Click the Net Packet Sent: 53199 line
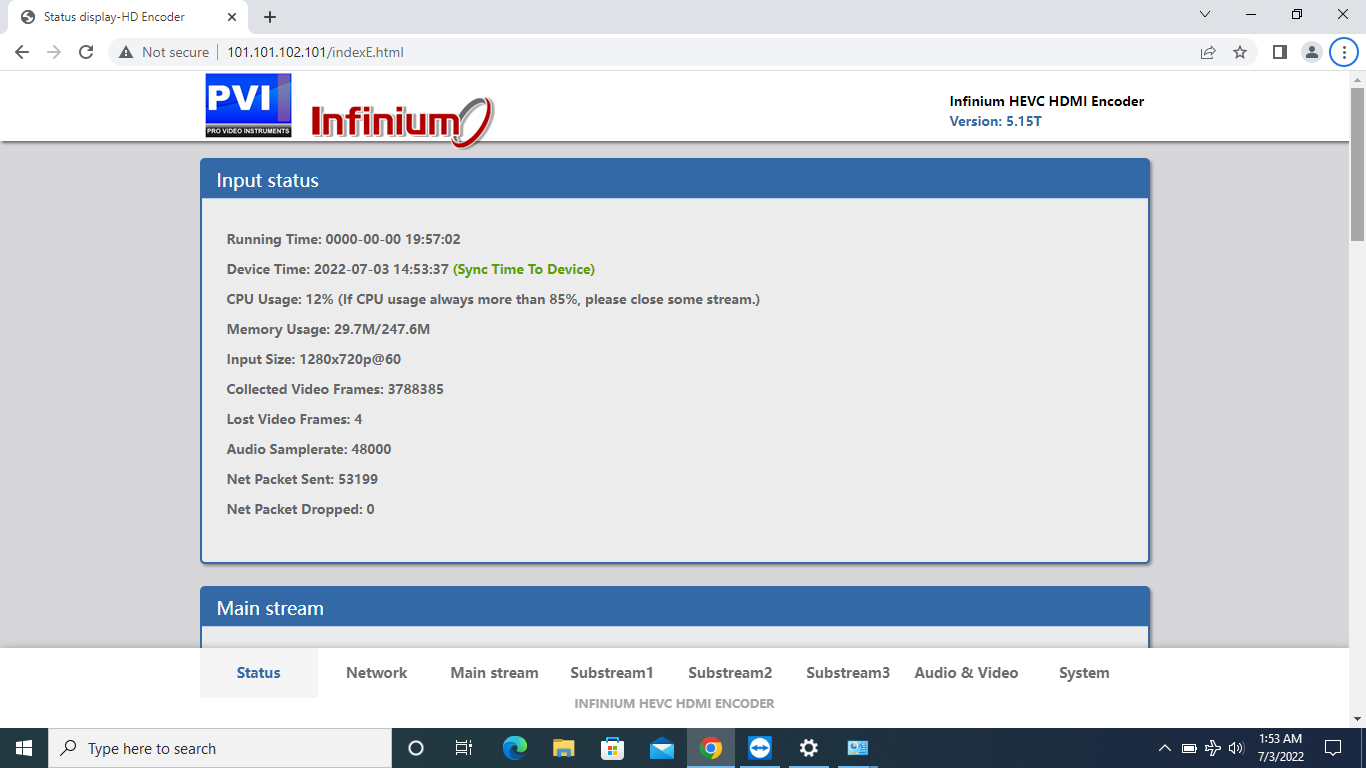 [302, 479]
